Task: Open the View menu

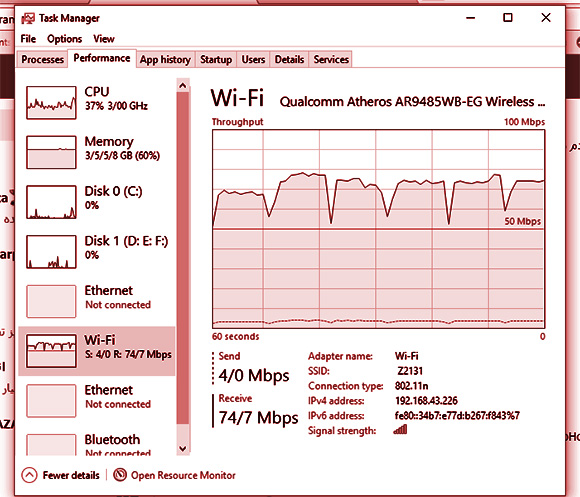Action: coord(104,39)
